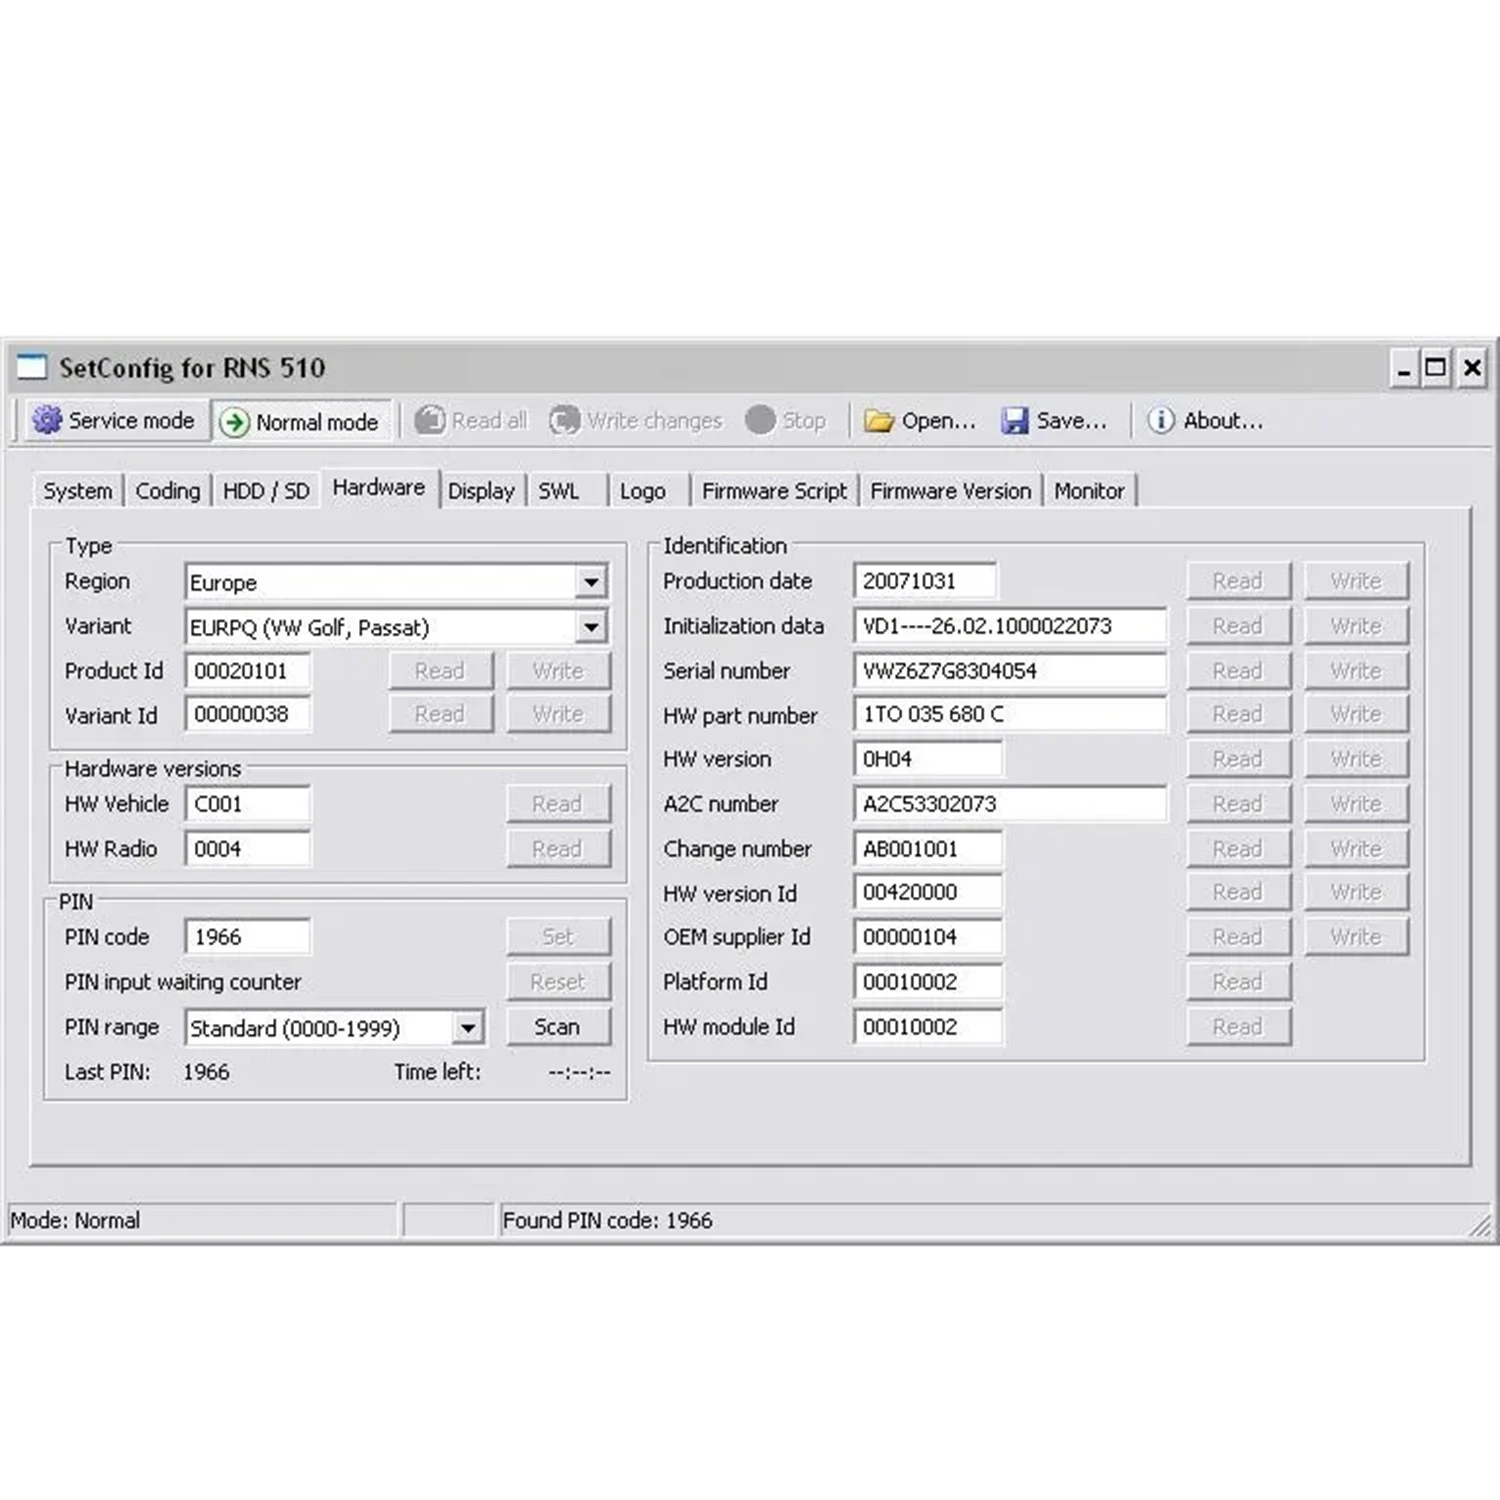The image size is (1500, 1500).
Task: Open the Monitor tab
Action: (x=1089, y=491)
